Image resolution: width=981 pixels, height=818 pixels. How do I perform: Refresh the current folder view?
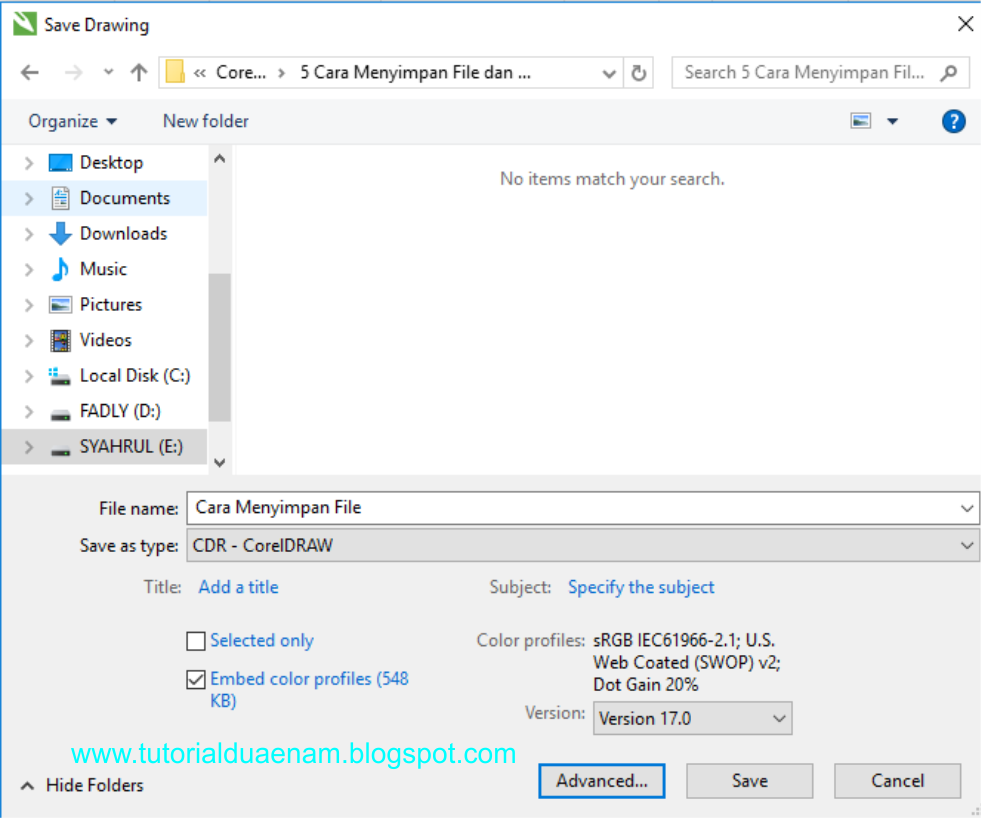pyautogui.click(x=638, y=73)
